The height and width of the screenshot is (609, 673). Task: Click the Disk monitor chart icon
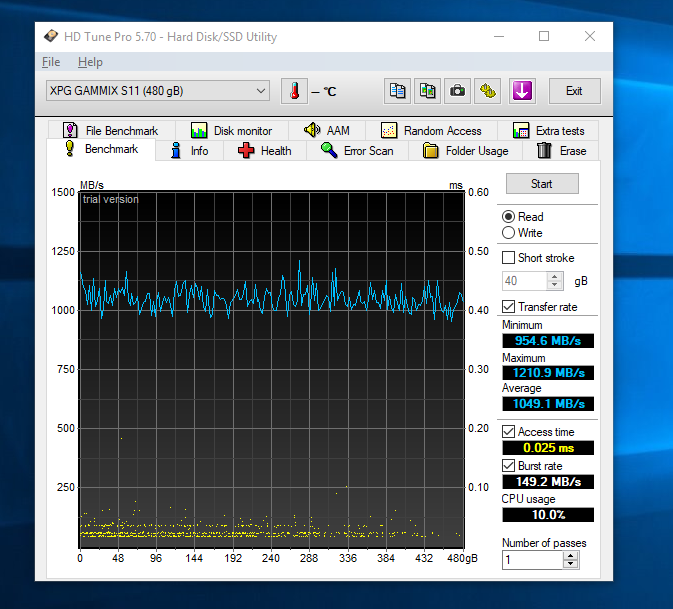[x=199, y=130]
